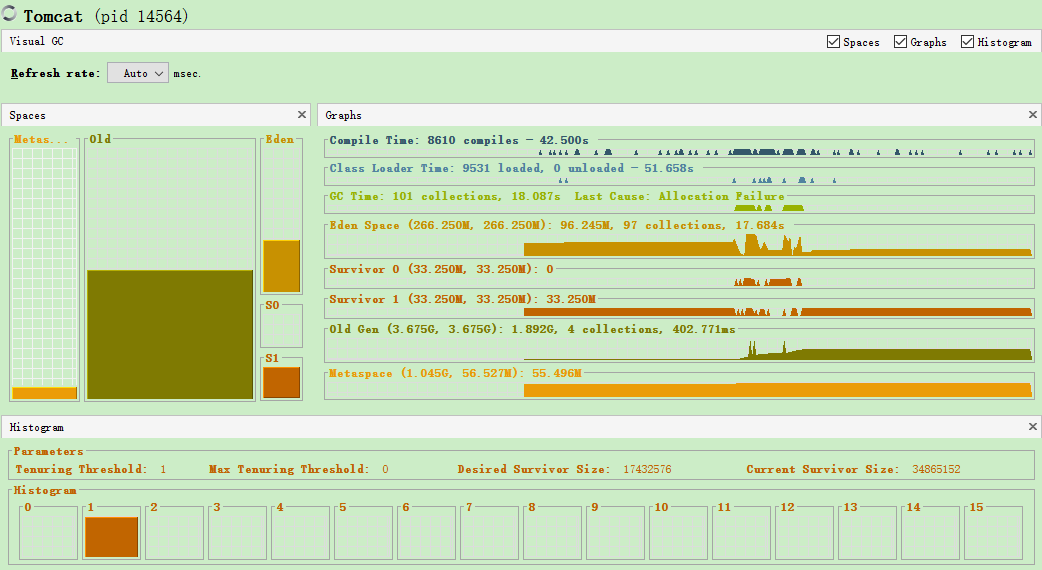
Task: Click the Survivor 1 graph label
Action: point(463,299)
